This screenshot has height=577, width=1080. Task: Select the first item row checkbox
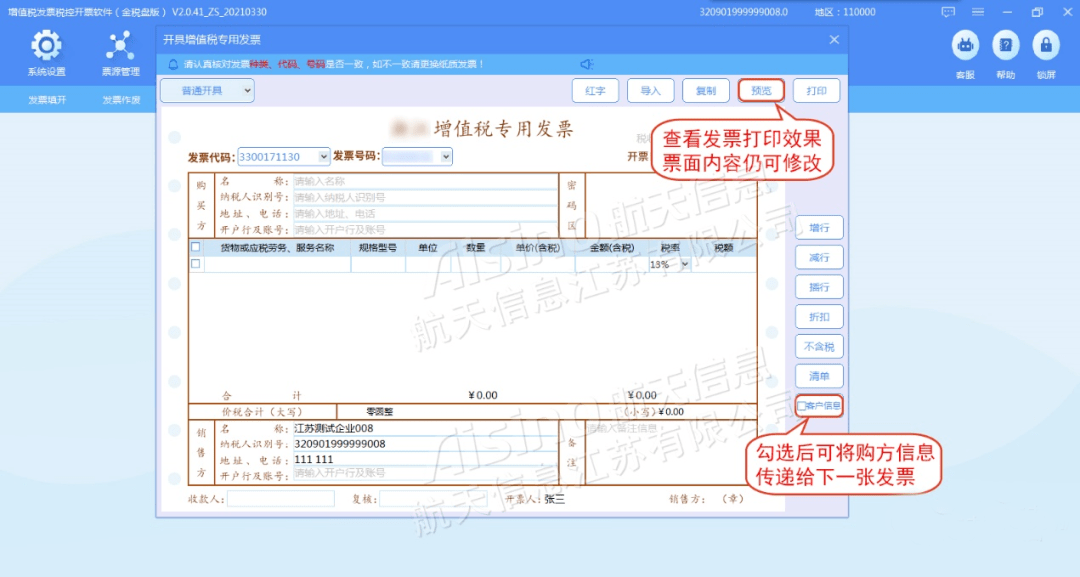point(196,264)
